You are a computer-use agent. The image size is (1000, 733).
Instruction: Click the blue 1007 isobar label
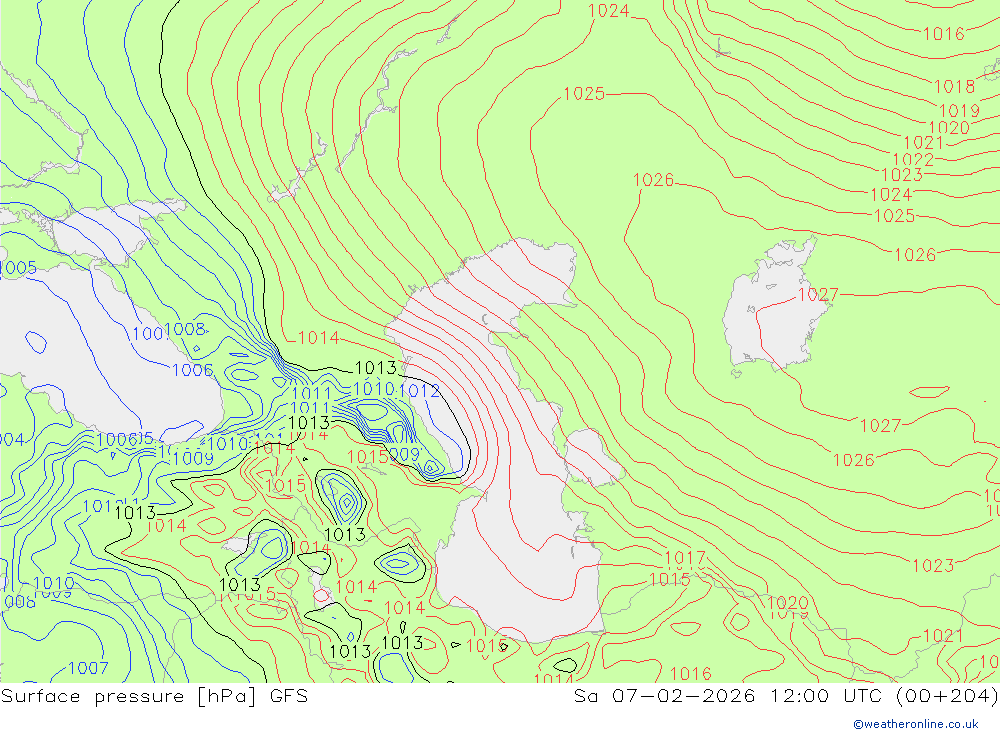(88, 669)
